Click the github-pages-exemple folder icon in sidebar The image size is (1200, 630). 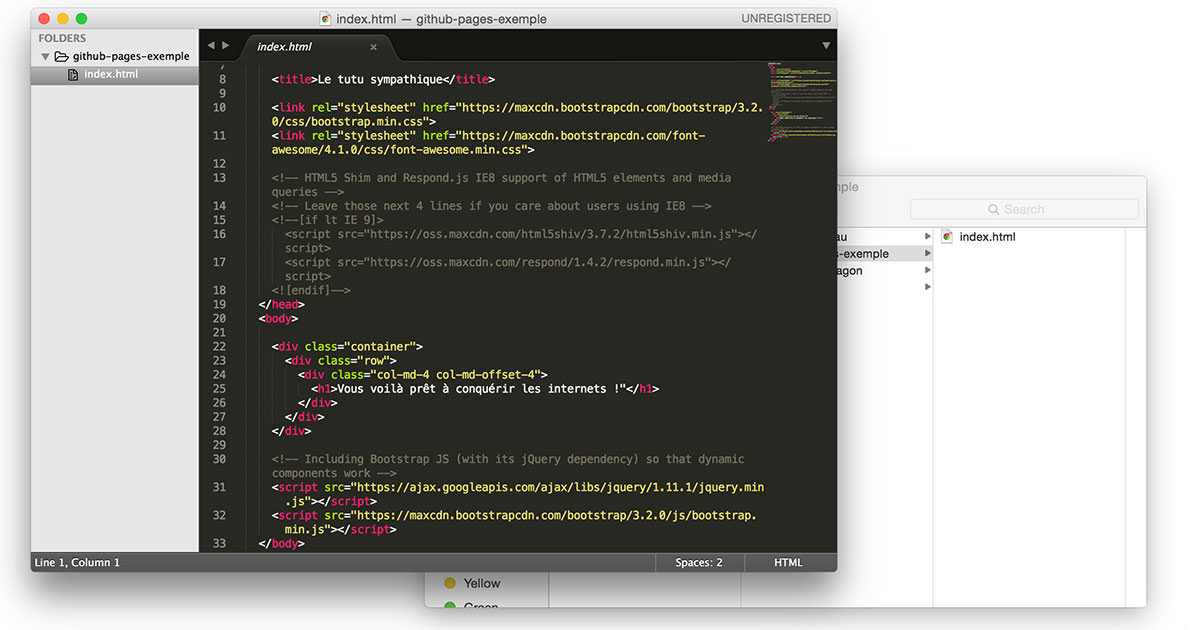pos(61,56)
